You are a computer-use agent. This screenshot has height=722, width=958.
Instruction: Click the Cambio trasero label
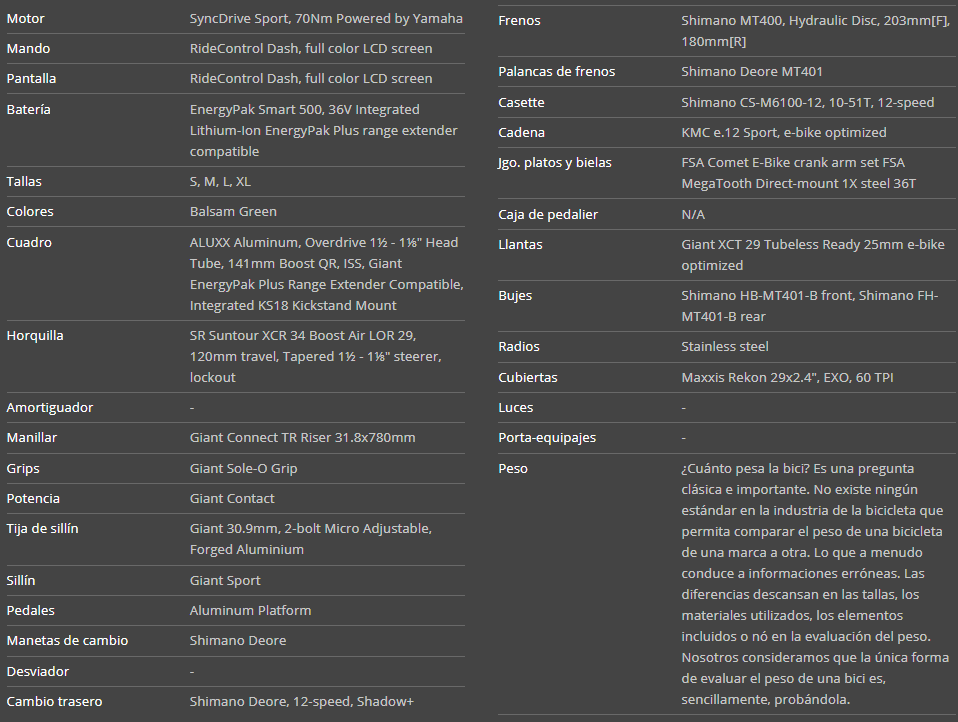tap(54, 701)
